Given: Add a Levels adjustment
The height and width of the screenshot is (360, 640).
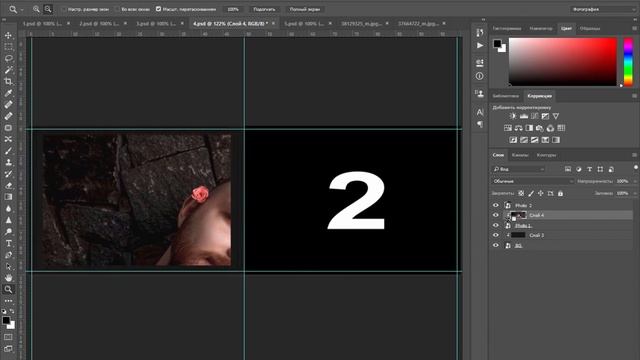Looking at the screenshot, I should pos(524,116).
